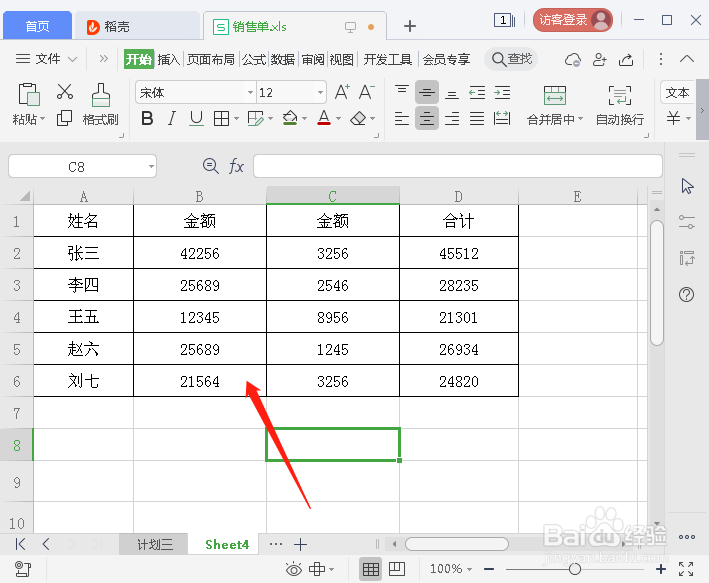Click the selection pointer icon in sidebar

click(x=687, y=186)
